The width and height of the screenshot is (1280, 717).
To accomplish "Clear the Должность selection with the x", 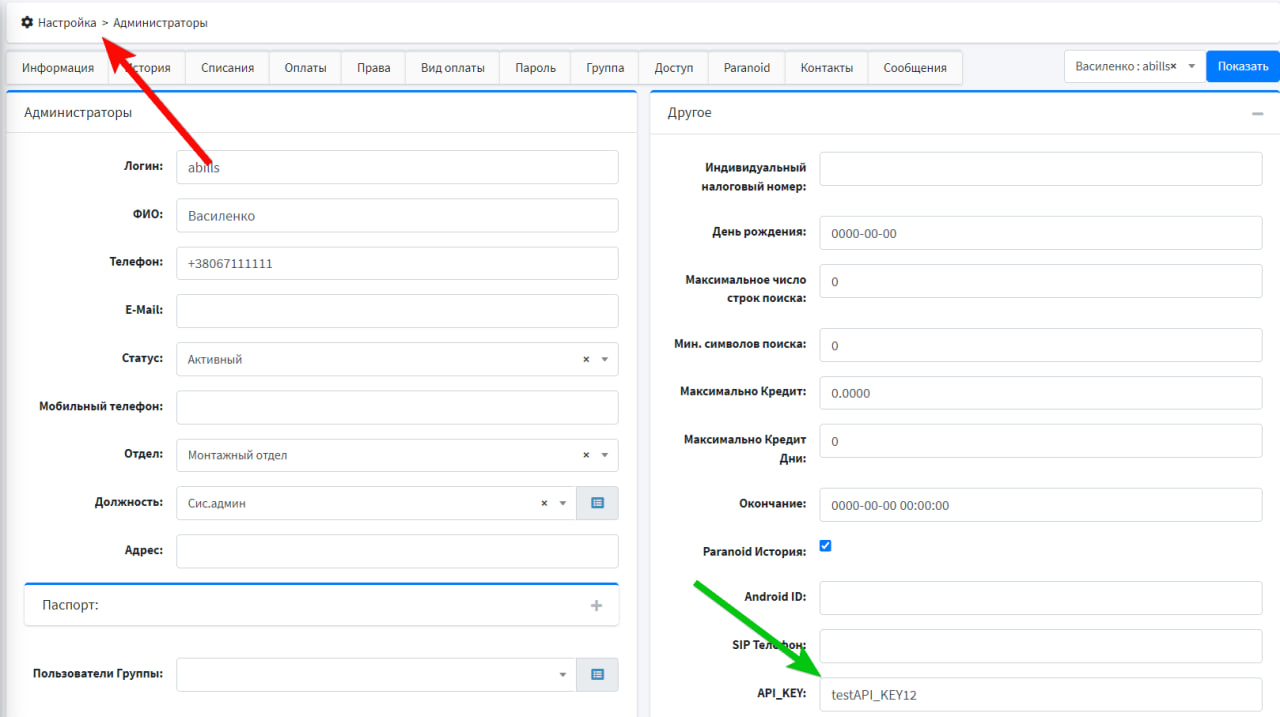I will point(544,503).
